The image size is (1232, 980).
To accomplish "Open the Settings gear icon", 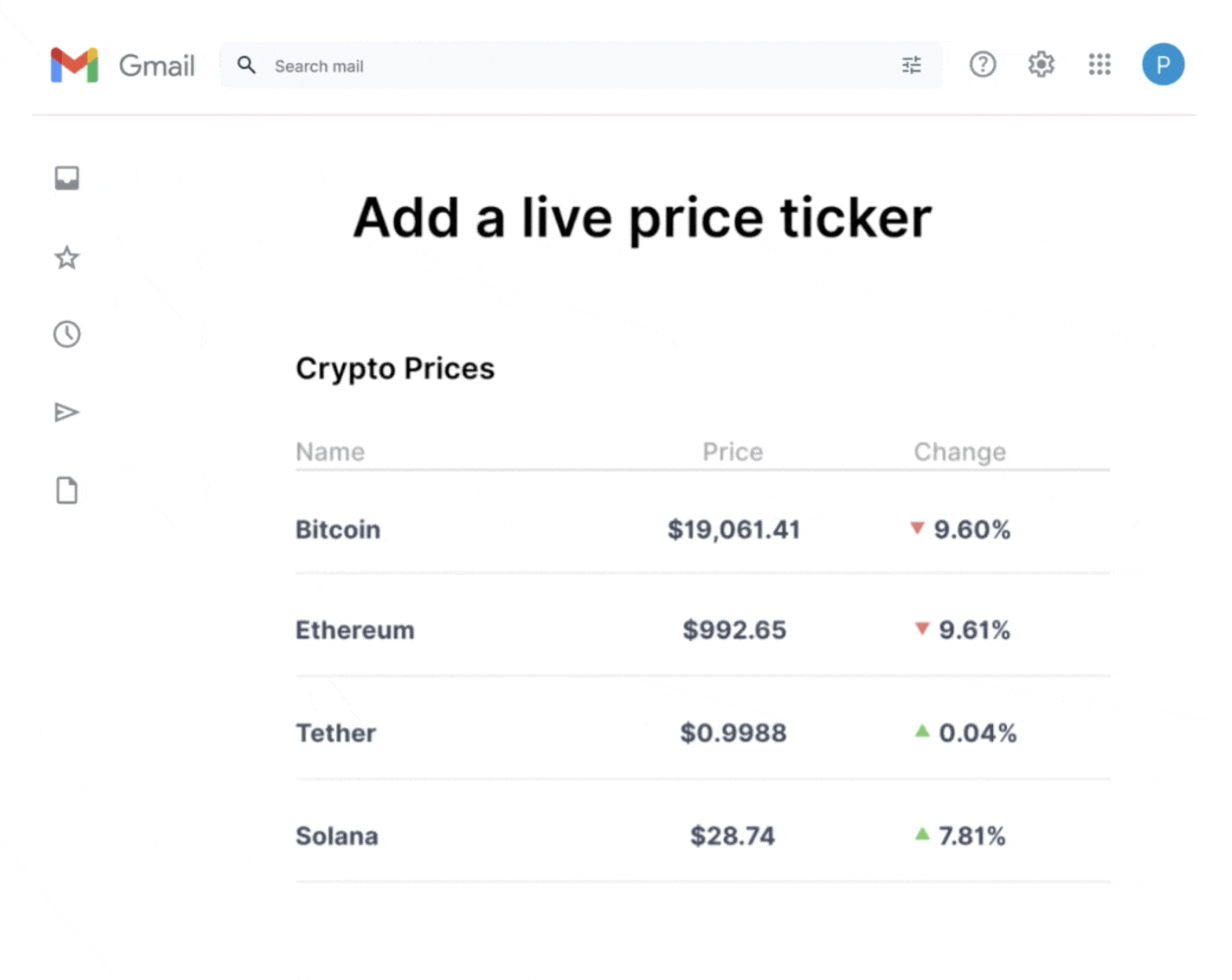I will [x=1041, y=65].
